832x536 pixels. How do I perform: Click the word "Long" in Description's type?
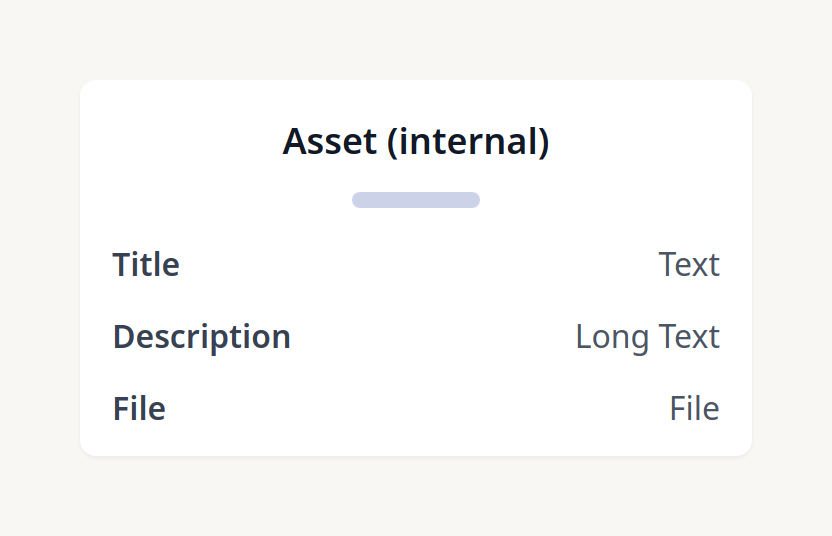tap(611, 337)
